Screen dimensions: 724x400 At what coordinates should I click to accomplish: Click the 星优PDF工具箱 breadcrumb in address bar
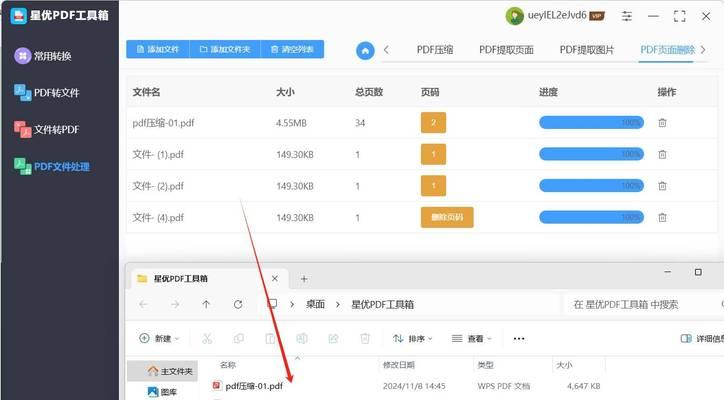[x=382, y=304]
